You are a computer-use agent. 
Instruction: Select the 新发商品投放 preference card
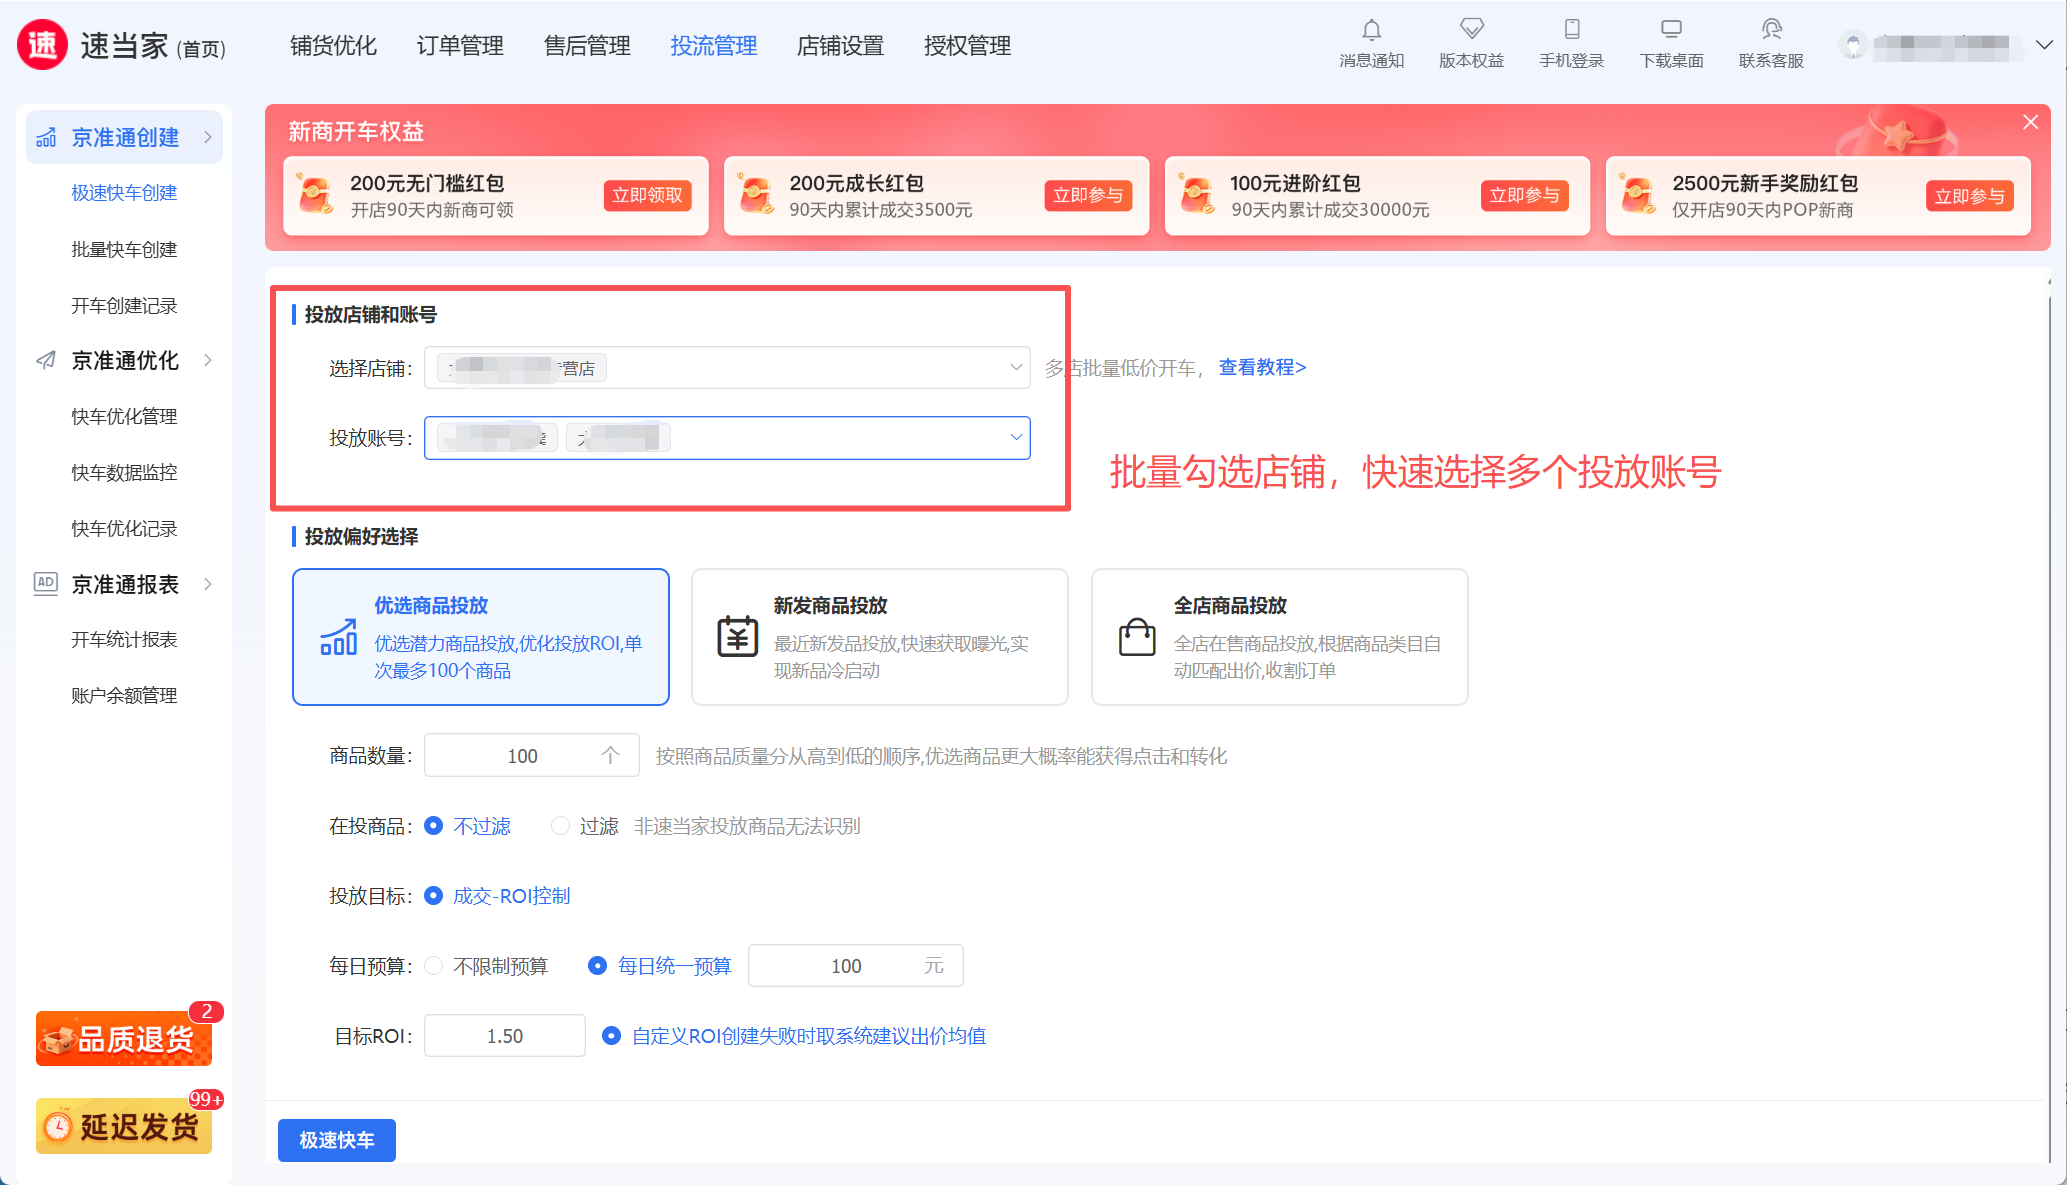coord(880,637)
